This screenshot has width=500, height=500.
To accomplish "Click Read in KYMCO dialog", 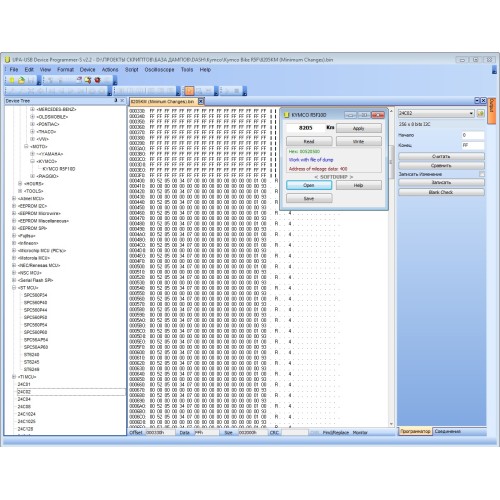I will (309, 141).
